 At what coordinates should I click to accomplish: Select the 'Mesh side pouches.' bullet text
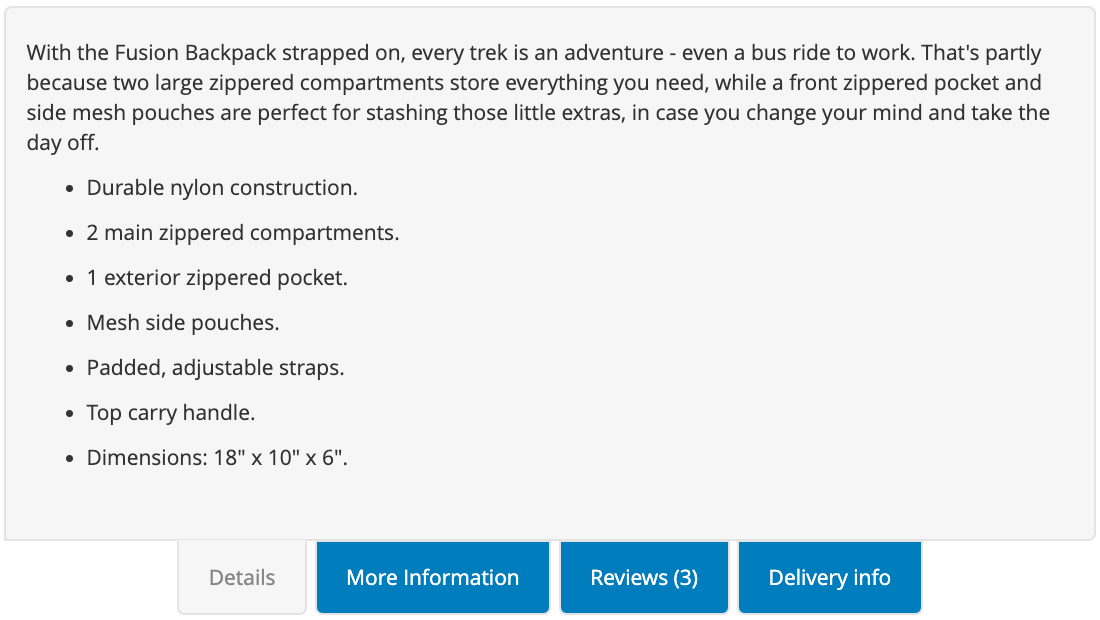click(182, 323)
